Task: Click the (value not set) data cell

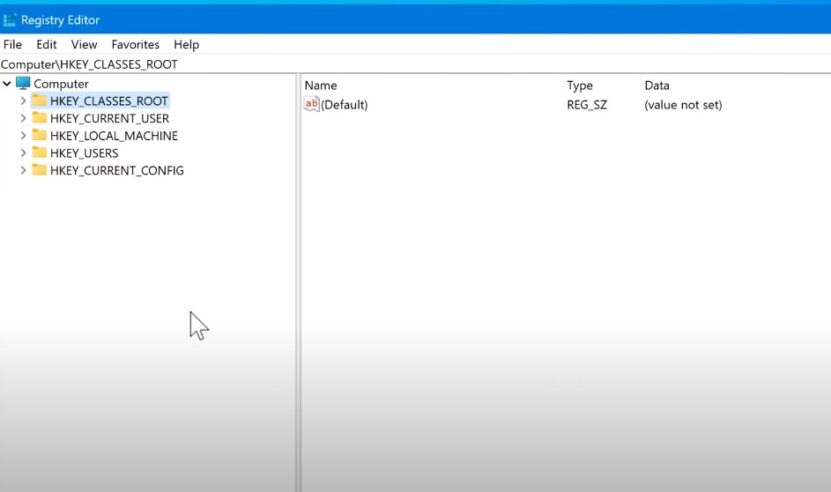Action: (683, 105)
